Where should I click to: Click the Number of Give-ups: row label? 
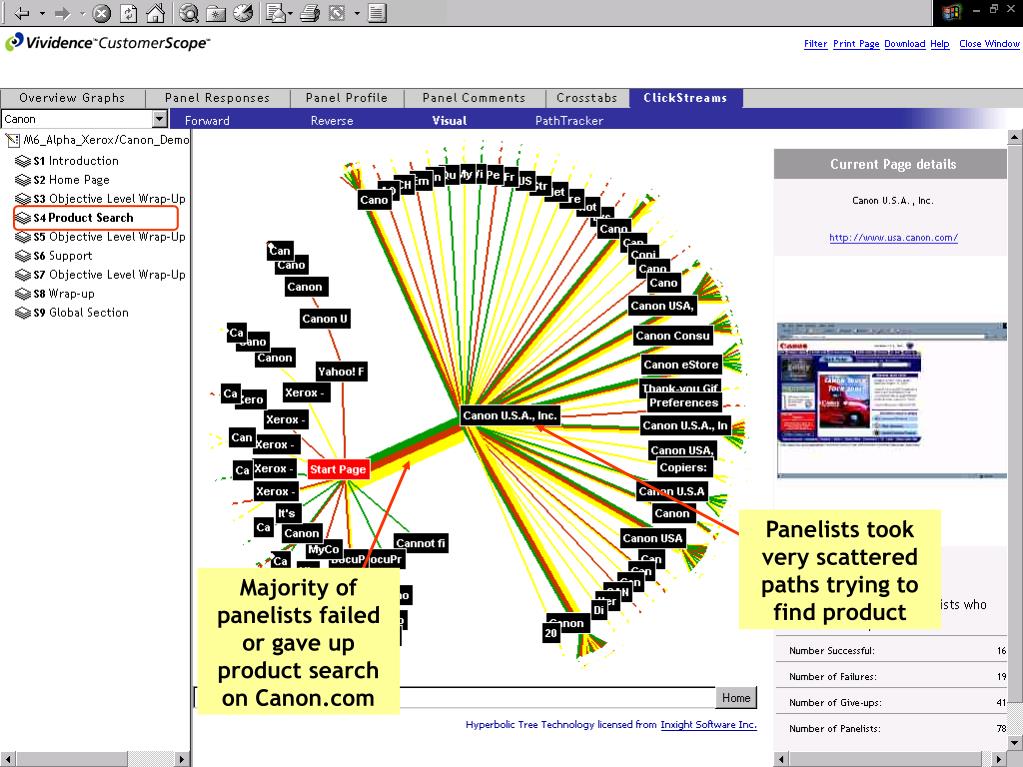click(x=835, y=702)
